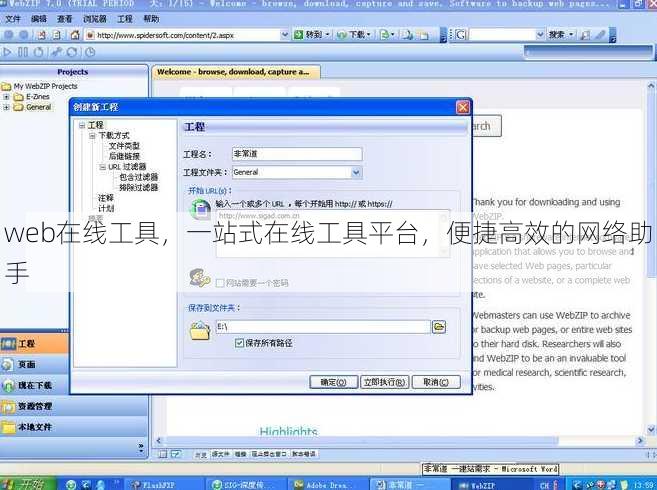Viewport: 657px width, 490px height.
Task: Collapse the 工程 root node in dialog tree
Action: pyautogui.click(x=82, y=125)
